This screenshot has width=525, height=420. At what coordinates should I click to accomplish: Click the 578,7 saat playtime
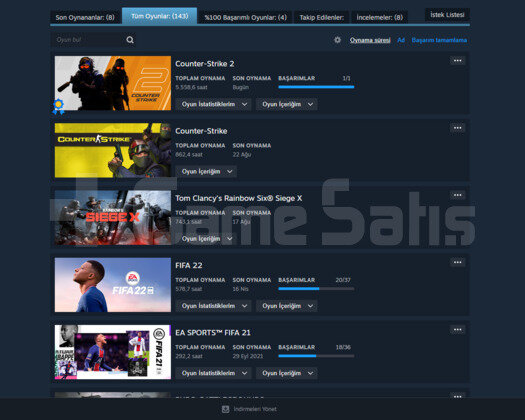pyautogui.click(x=189, y=289)
